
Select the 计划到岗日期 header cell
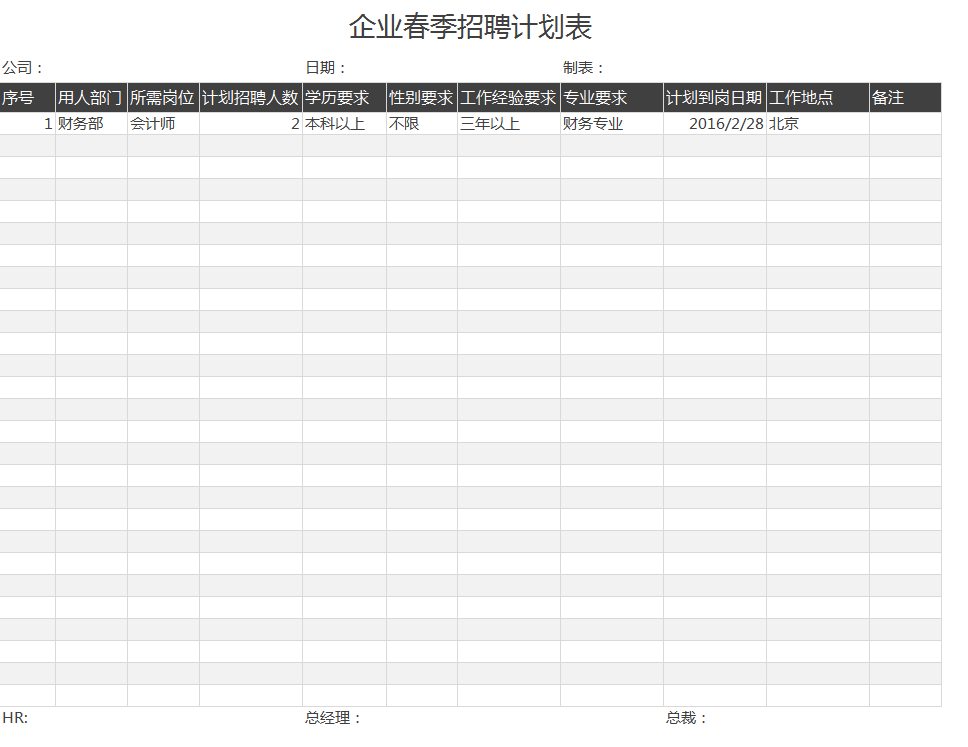pos(715,98)
